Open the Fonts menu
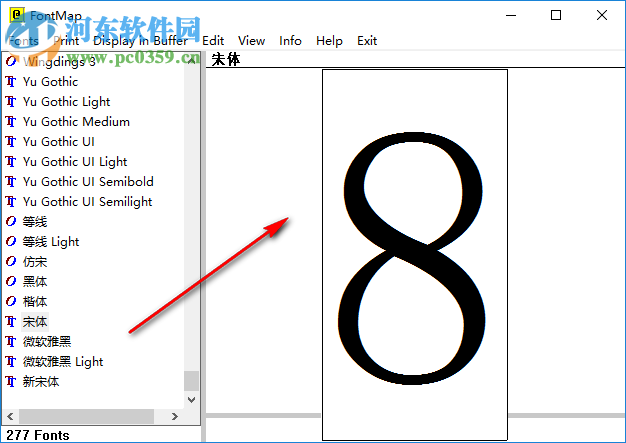 tap(24, 41)
